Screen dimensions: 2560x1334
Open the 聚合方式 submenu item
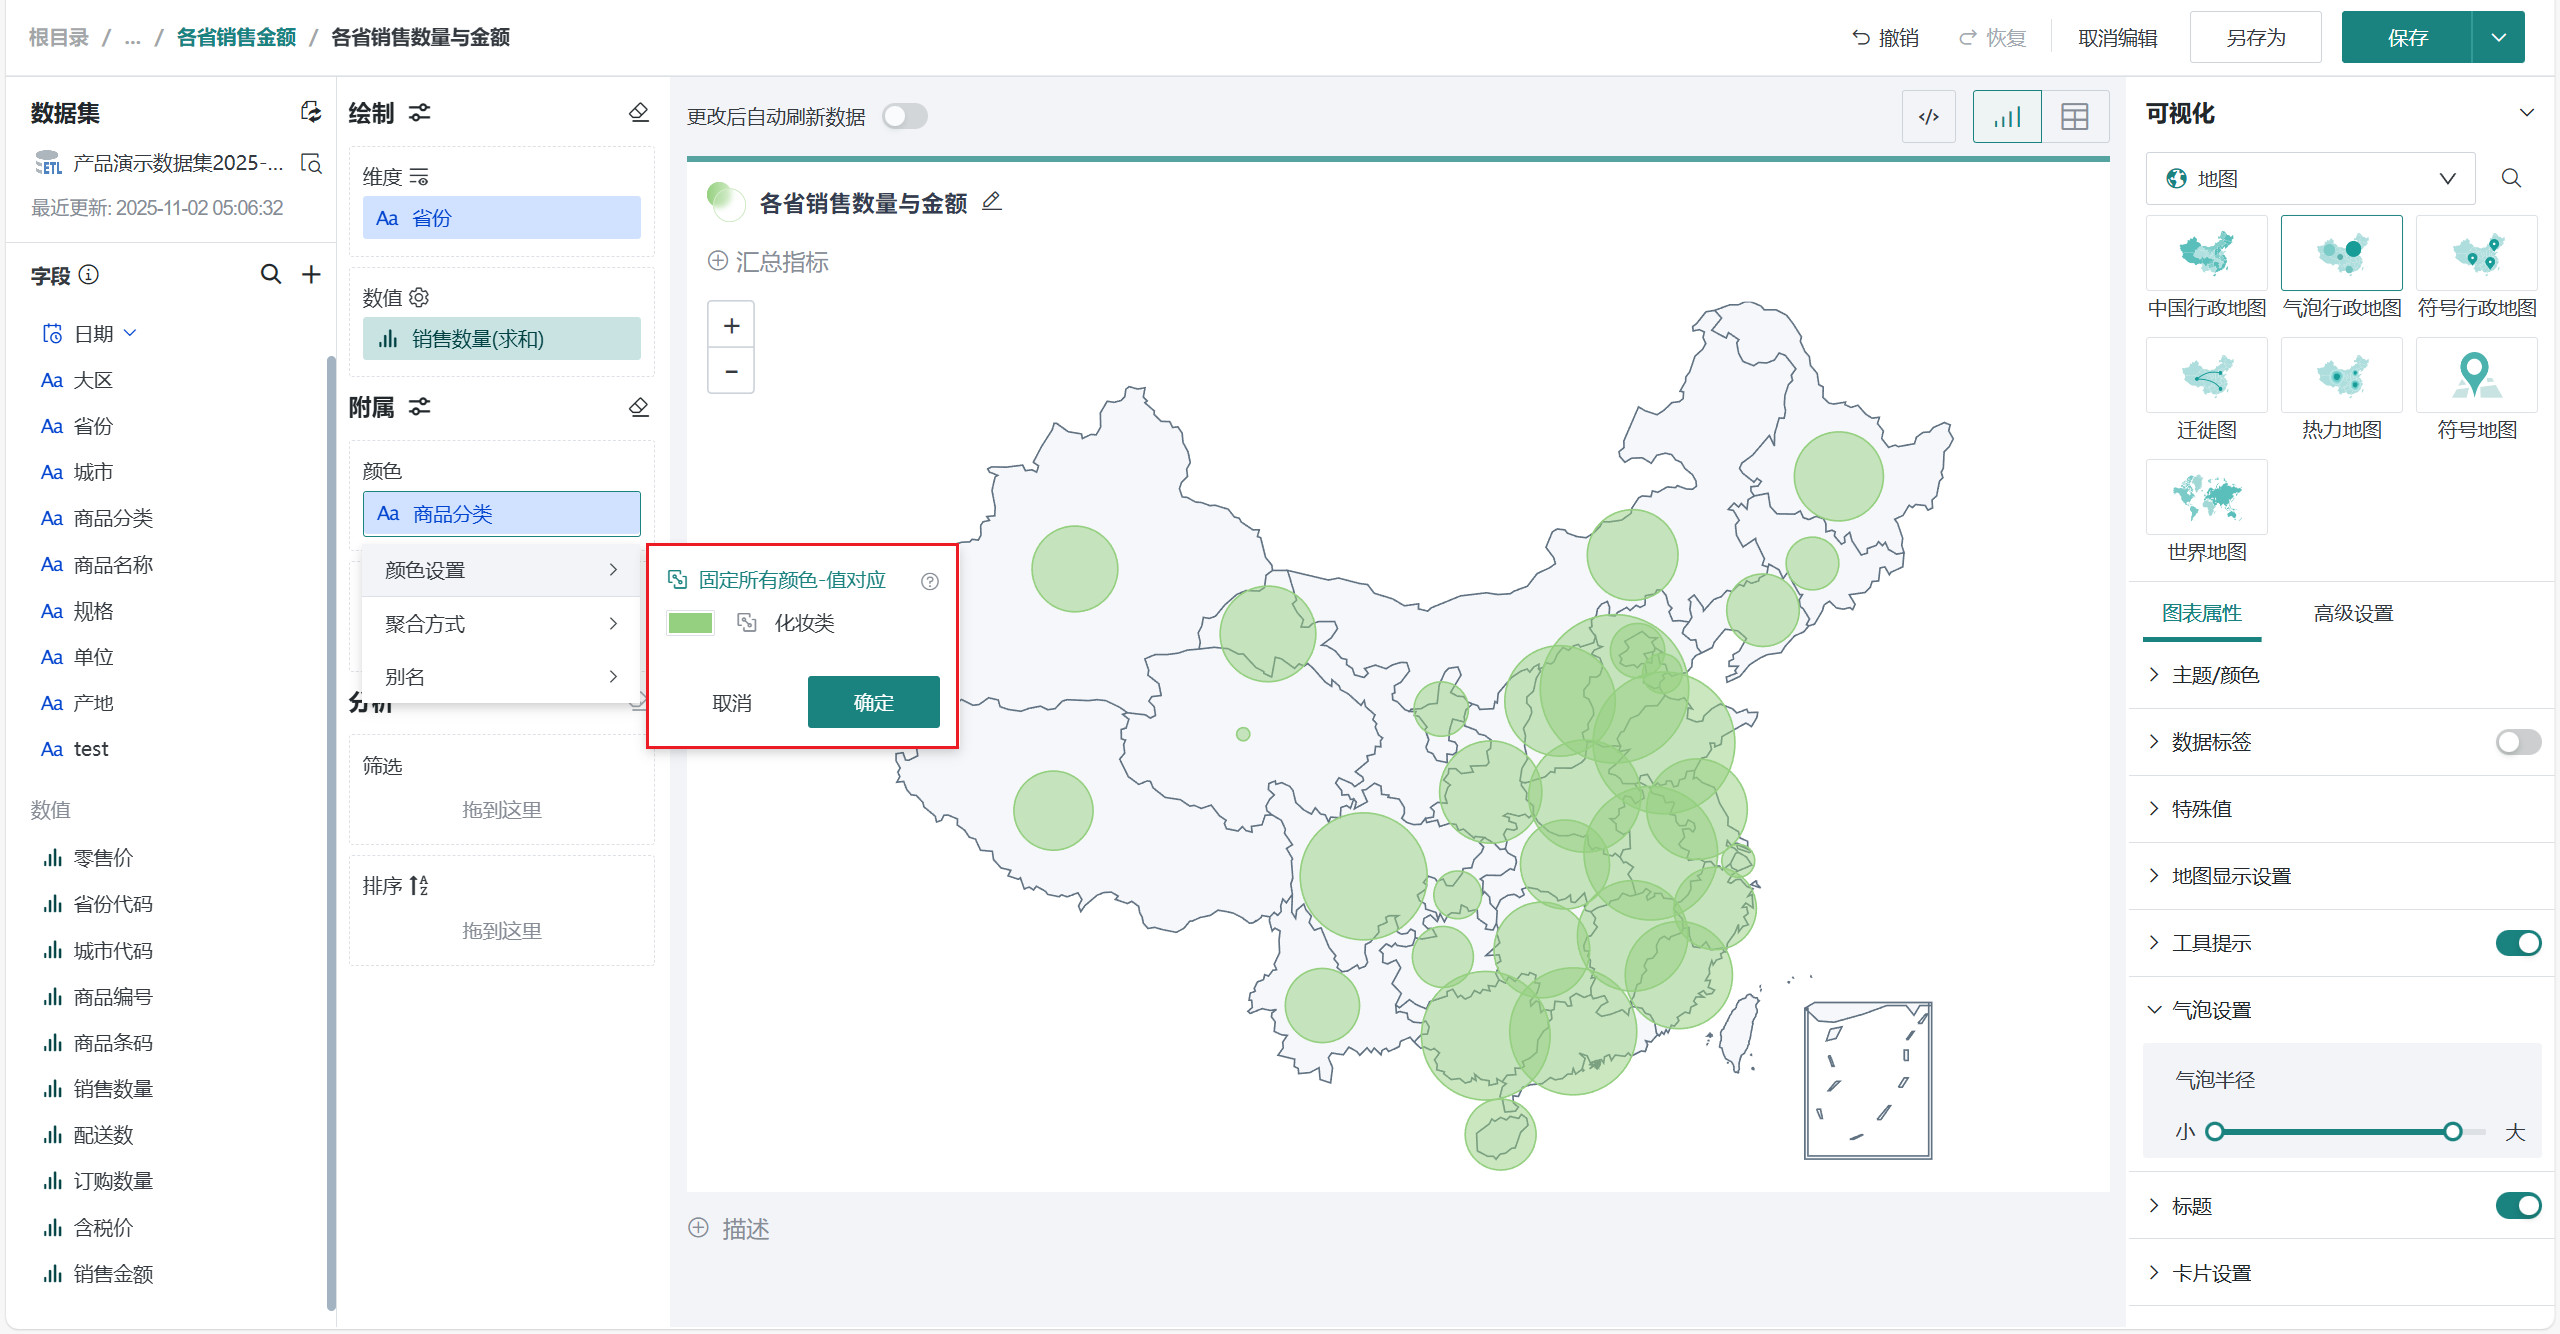500,624
